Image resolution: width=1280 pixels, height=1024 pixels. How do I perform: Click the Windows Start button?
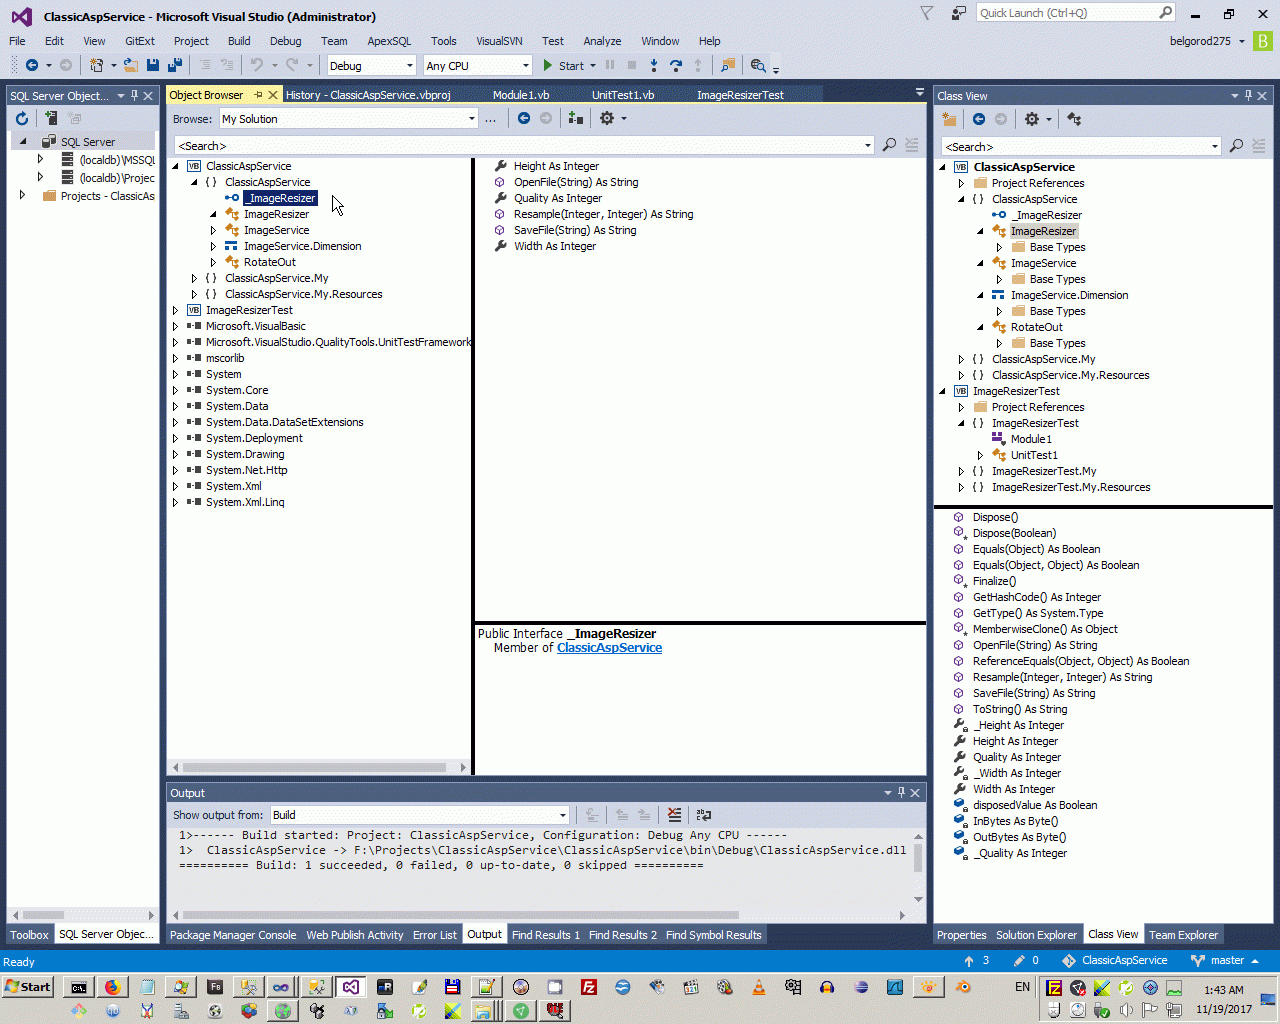[27, 987]
